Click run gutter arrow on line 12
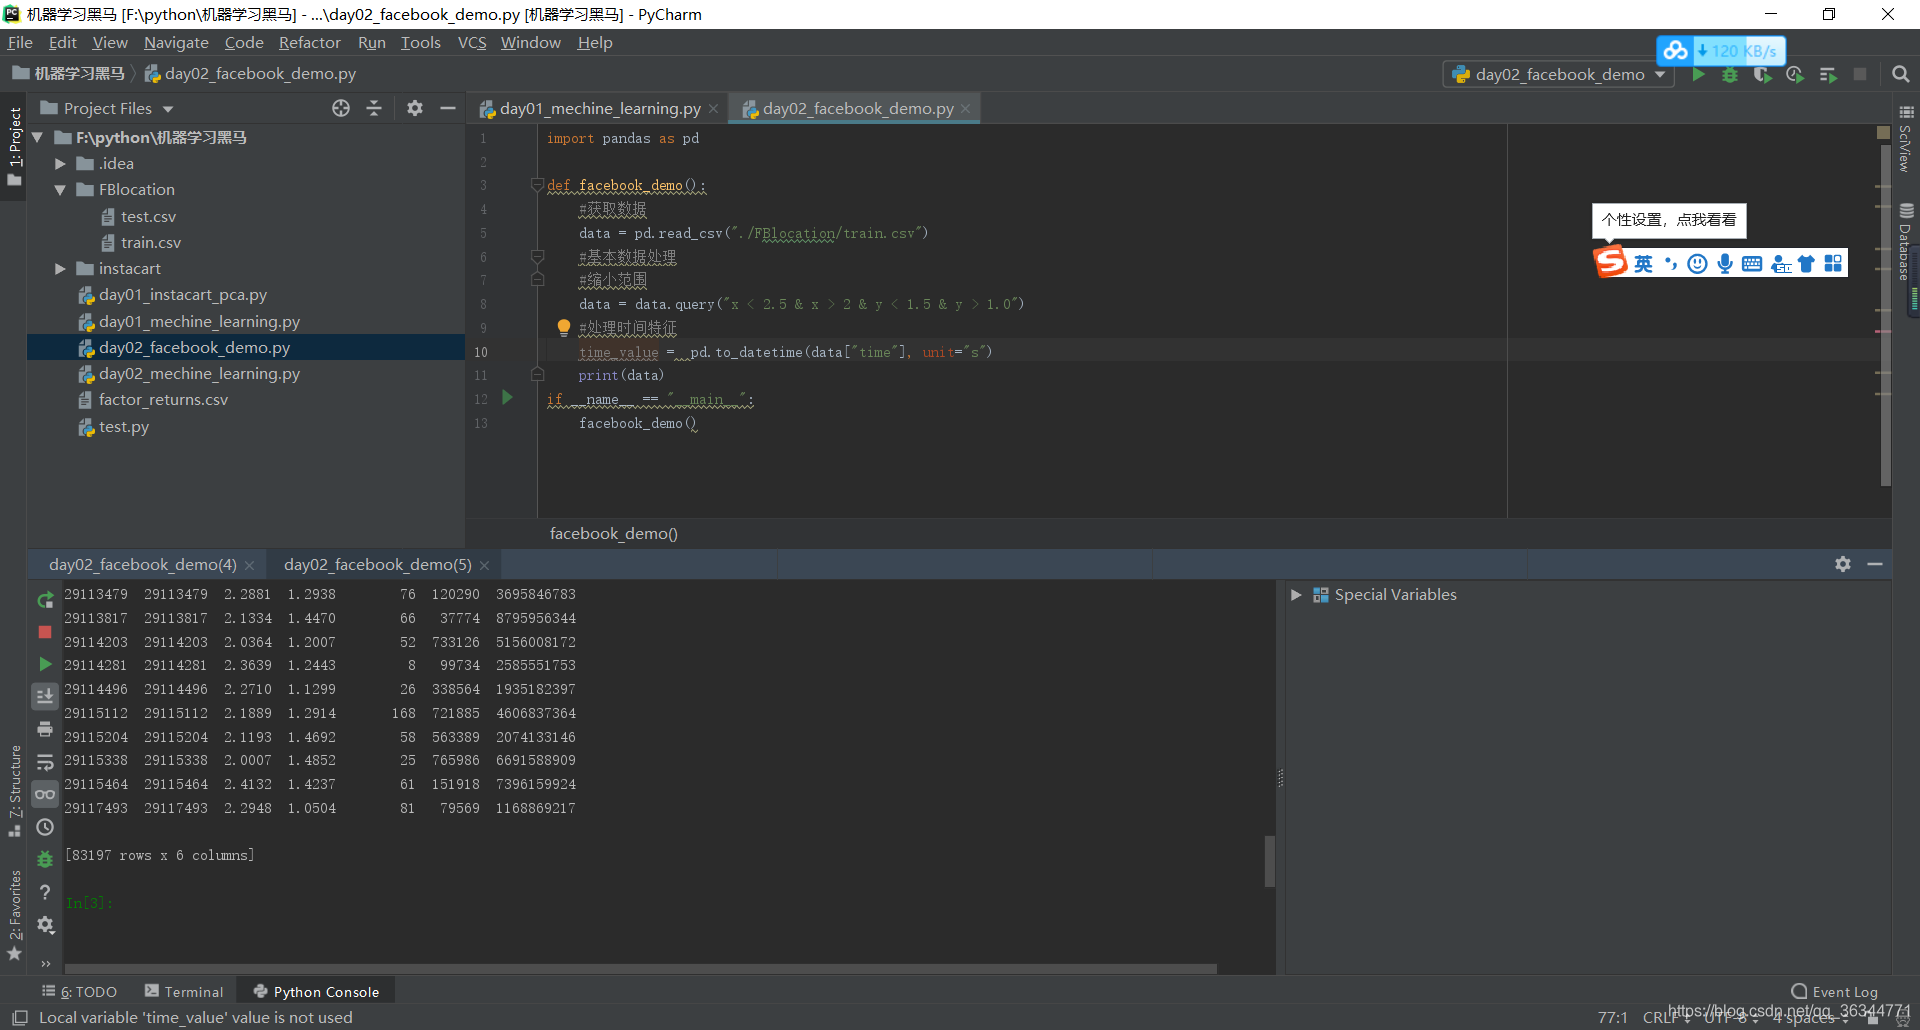Viewport: 1920px width, 1030px height. tap(507, 398)
